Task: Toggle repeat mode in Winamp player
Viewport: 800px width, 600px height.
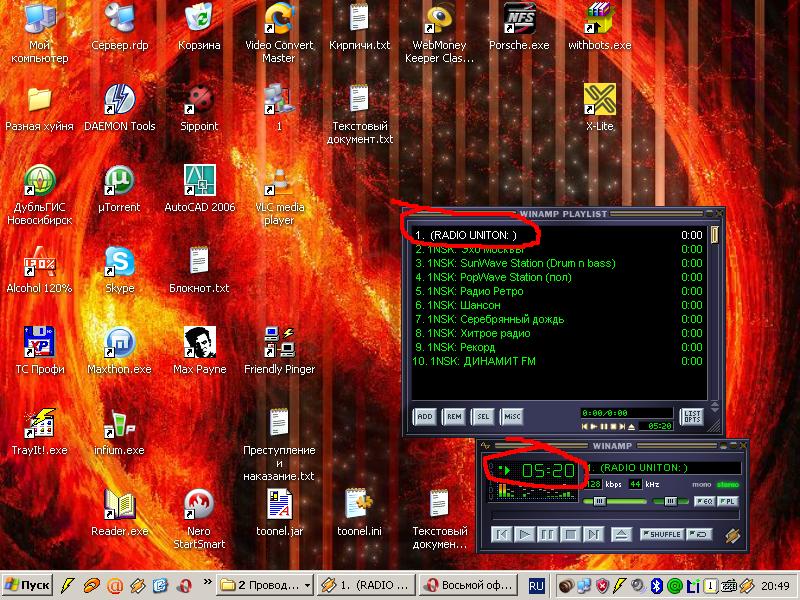Action: [700, 534]
